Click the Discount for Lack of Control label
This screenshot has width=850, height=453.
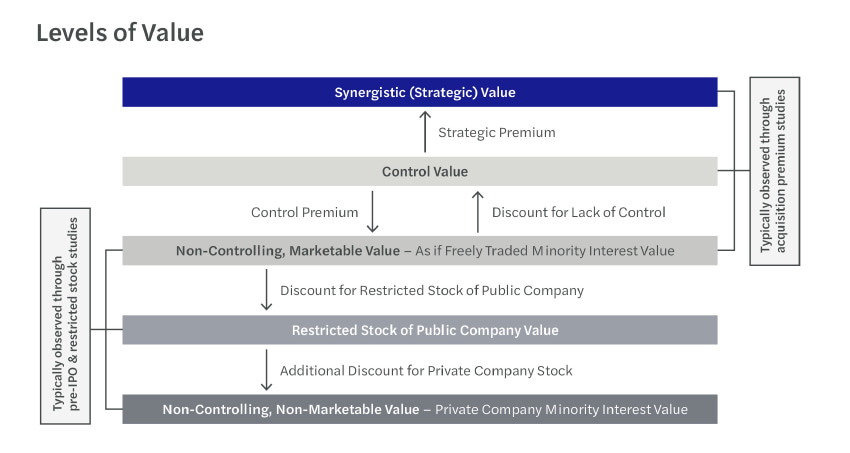pyautogui.click(x=579, y=212)
